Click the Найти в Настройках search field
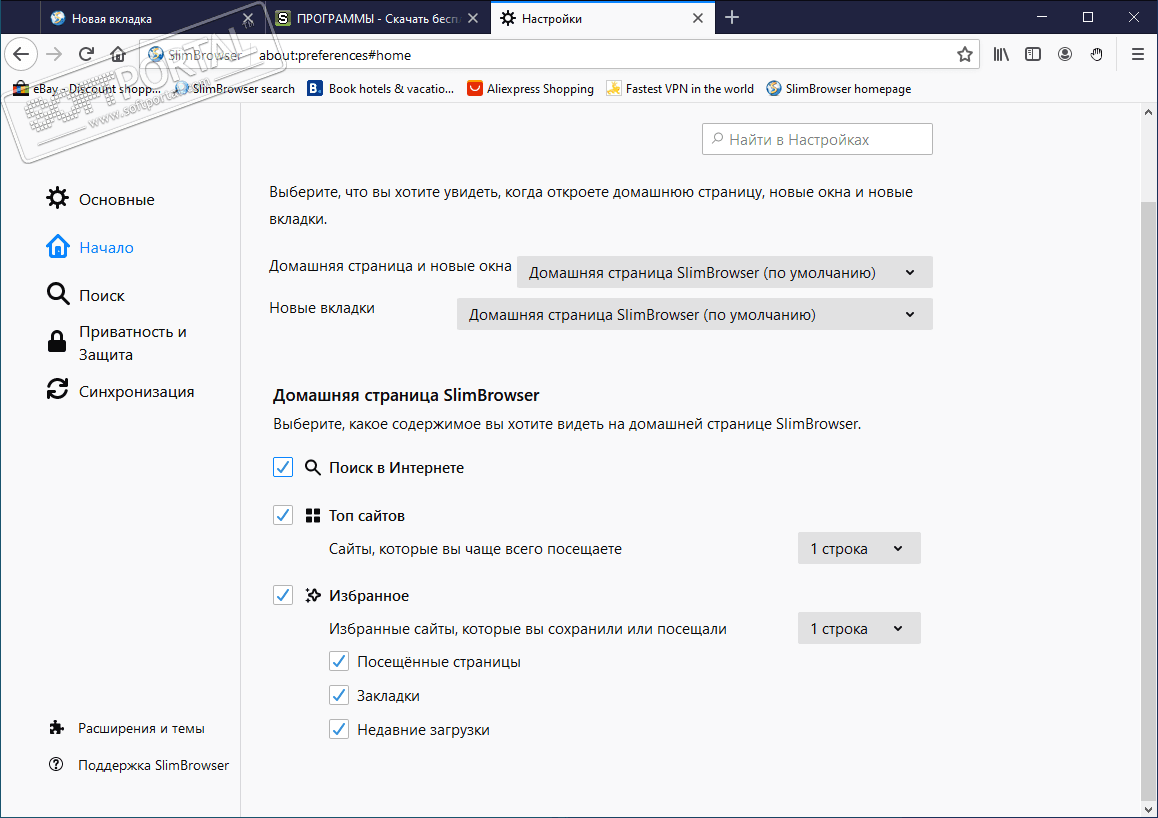 [x=817, y=140]
